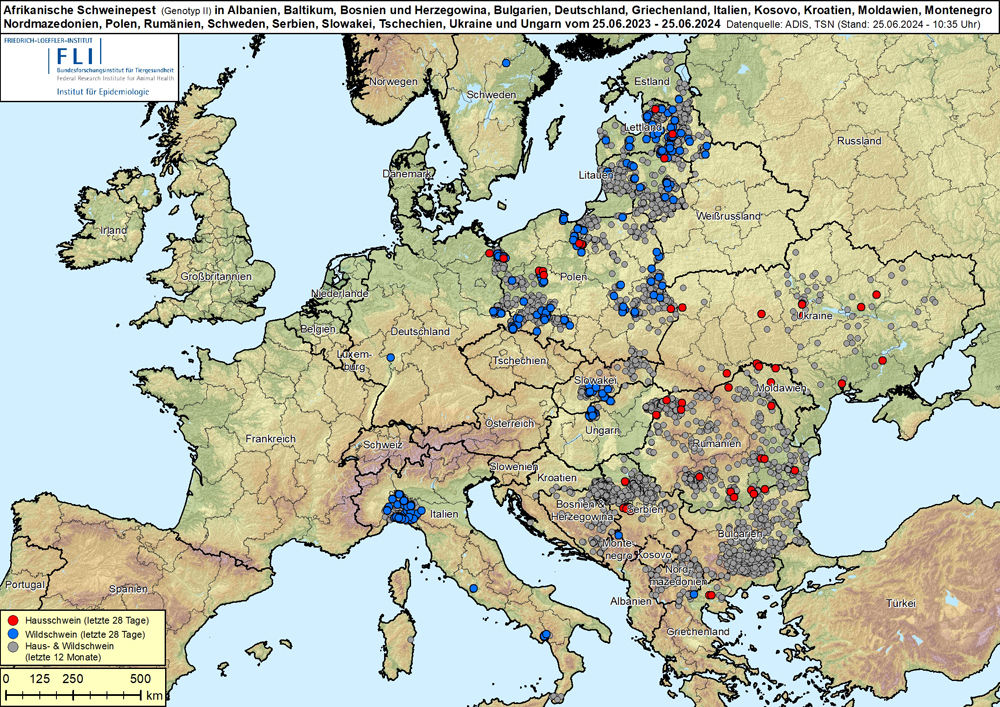1000x707 pixels.
Task: Click the red Hausschwein legend dot
Action: coord(11,622)
